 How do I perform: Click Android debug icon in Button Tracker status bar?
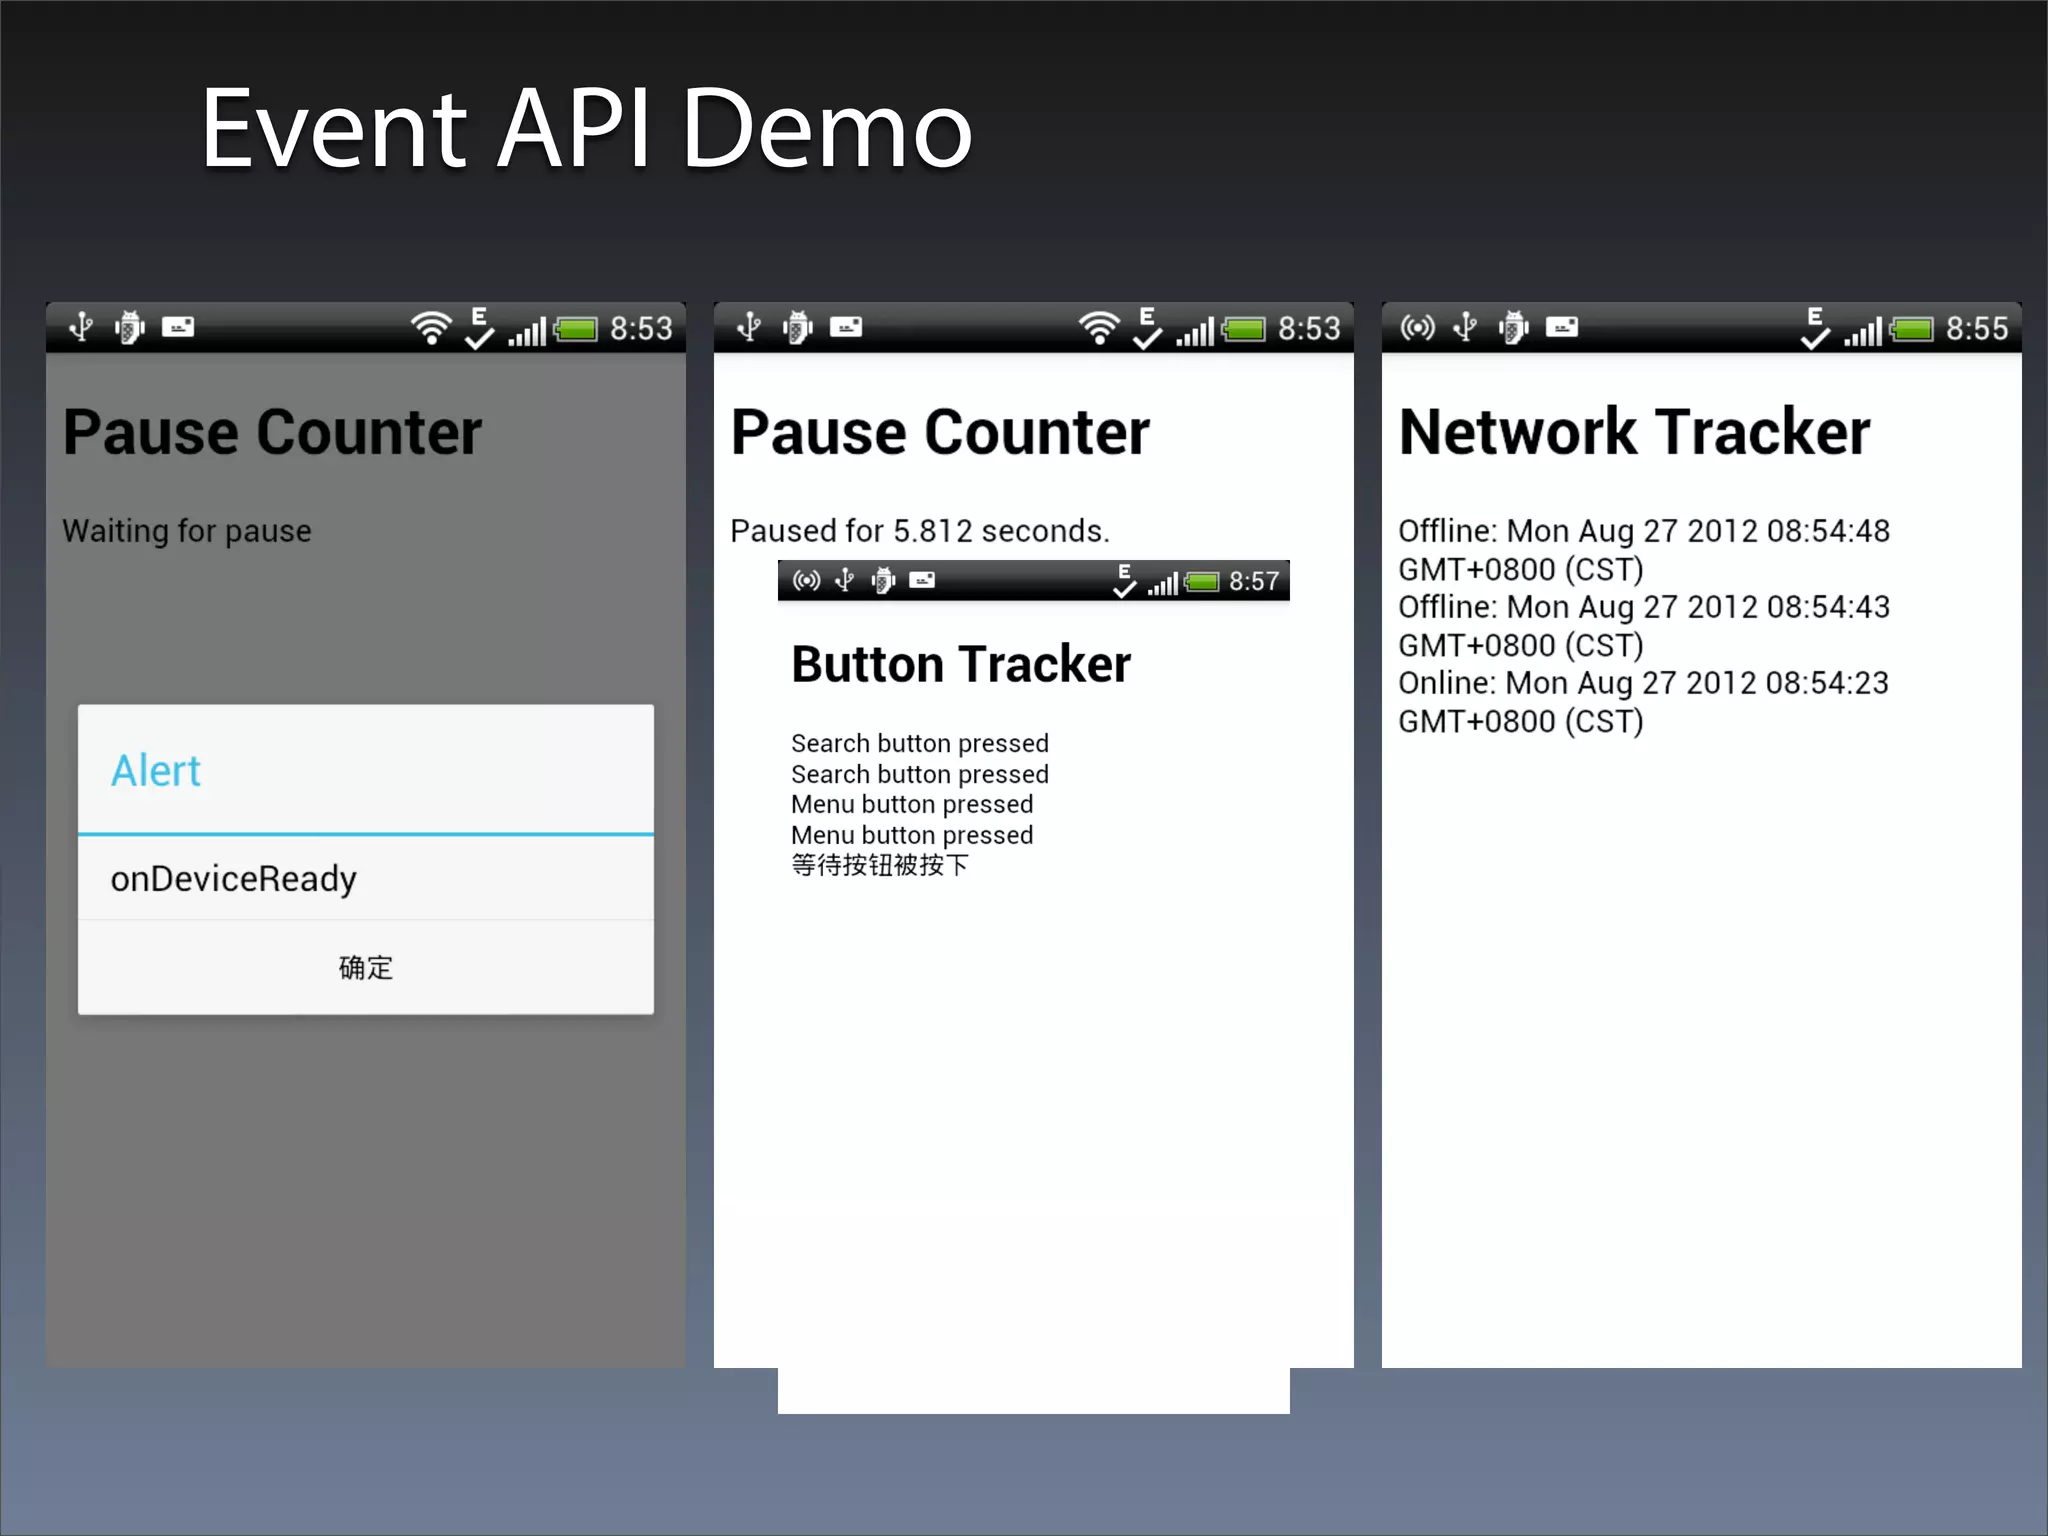(x=883, y=580)
